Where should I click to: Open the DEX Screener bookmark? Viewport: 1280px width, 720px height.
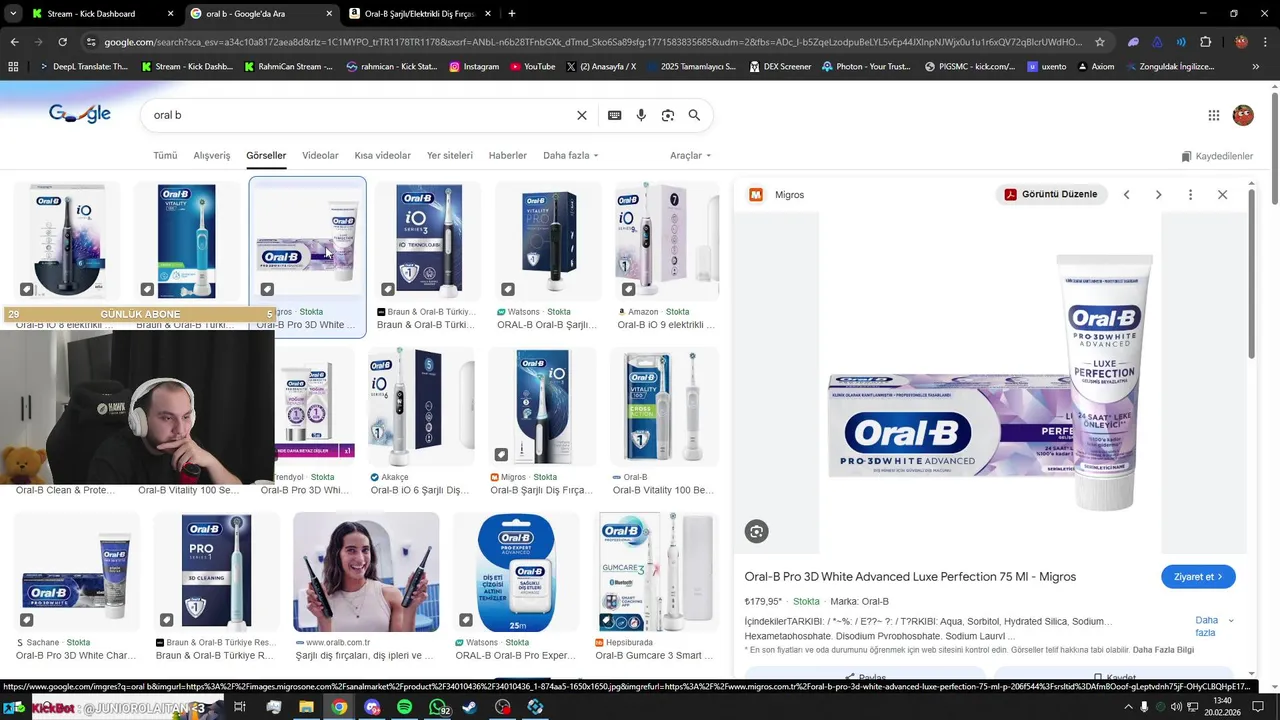point(779,67)
